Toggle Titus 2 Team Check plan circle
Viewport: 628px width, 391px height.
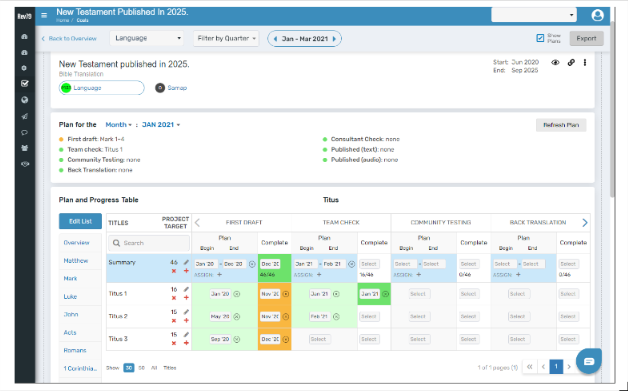click(x=336, y=316)
